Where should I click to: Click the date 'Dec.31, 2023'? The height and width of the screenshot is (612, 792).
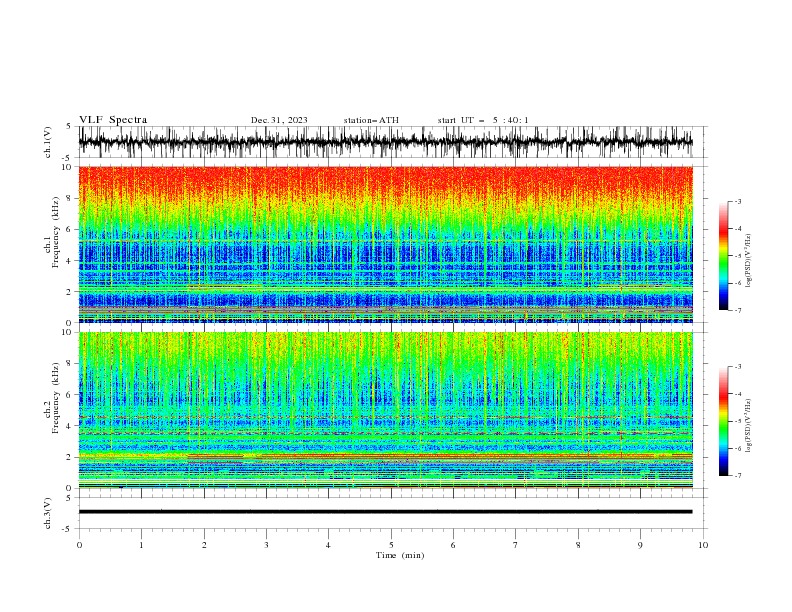(279, 120)
